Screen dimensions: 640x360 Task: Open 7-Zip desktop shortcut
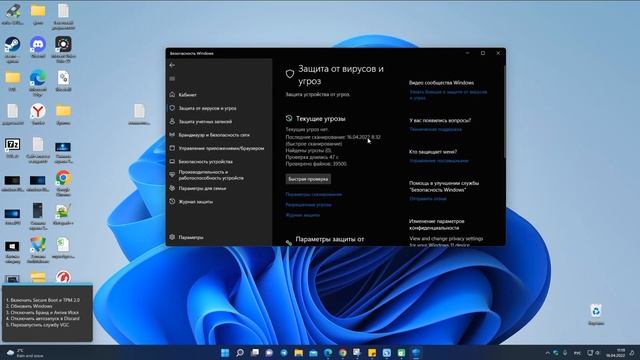pos(12,147)
